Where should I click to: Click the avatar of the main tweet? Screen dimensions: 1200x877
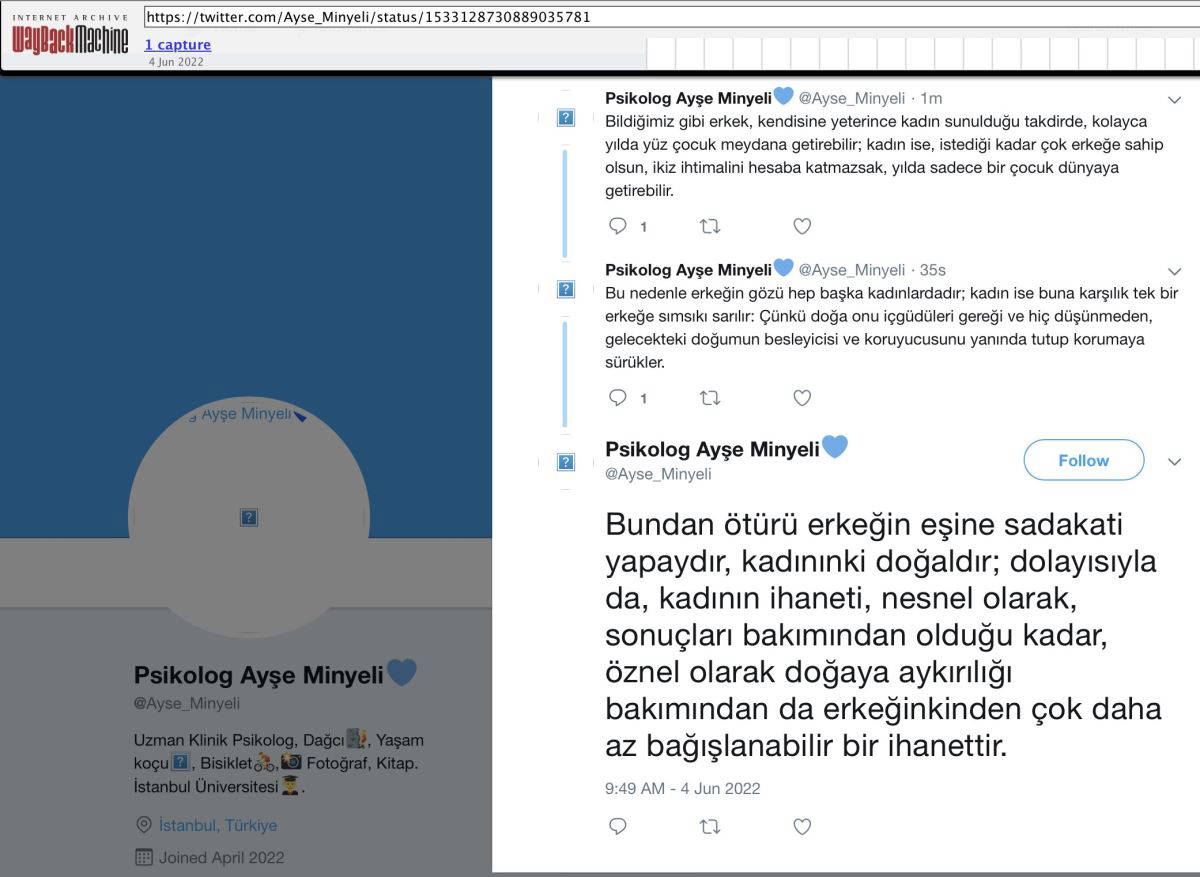566,462
